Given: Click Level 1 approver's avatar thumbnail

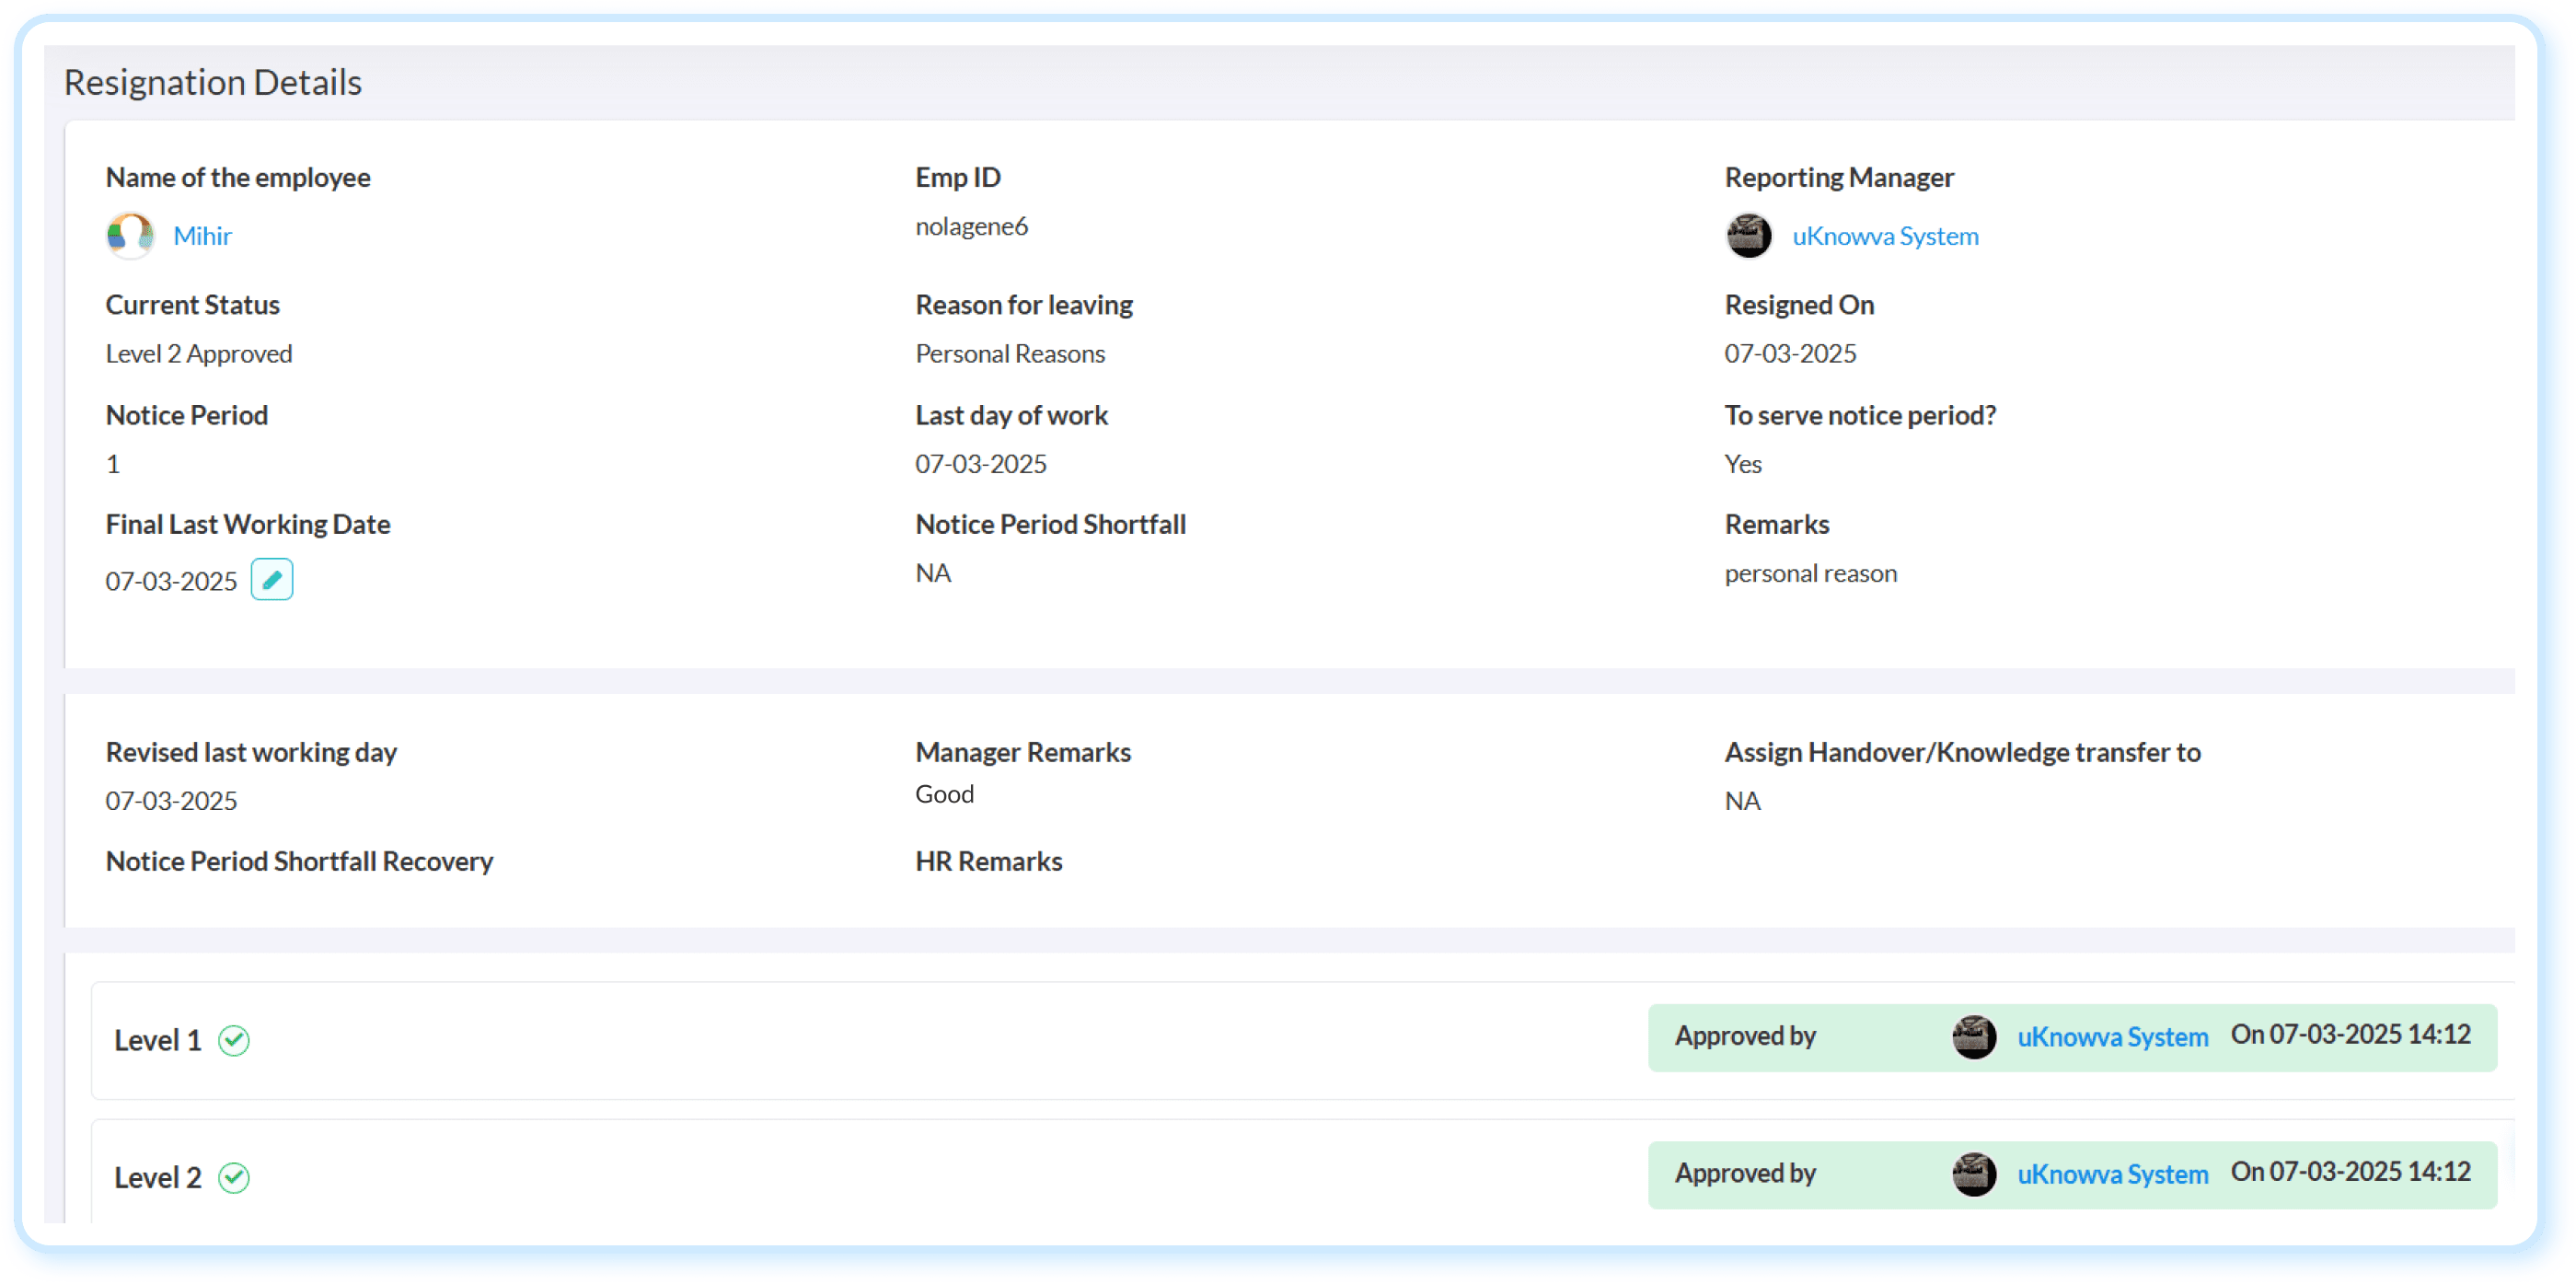Looking at the screenshot, I should [x=1974, y=1037].
